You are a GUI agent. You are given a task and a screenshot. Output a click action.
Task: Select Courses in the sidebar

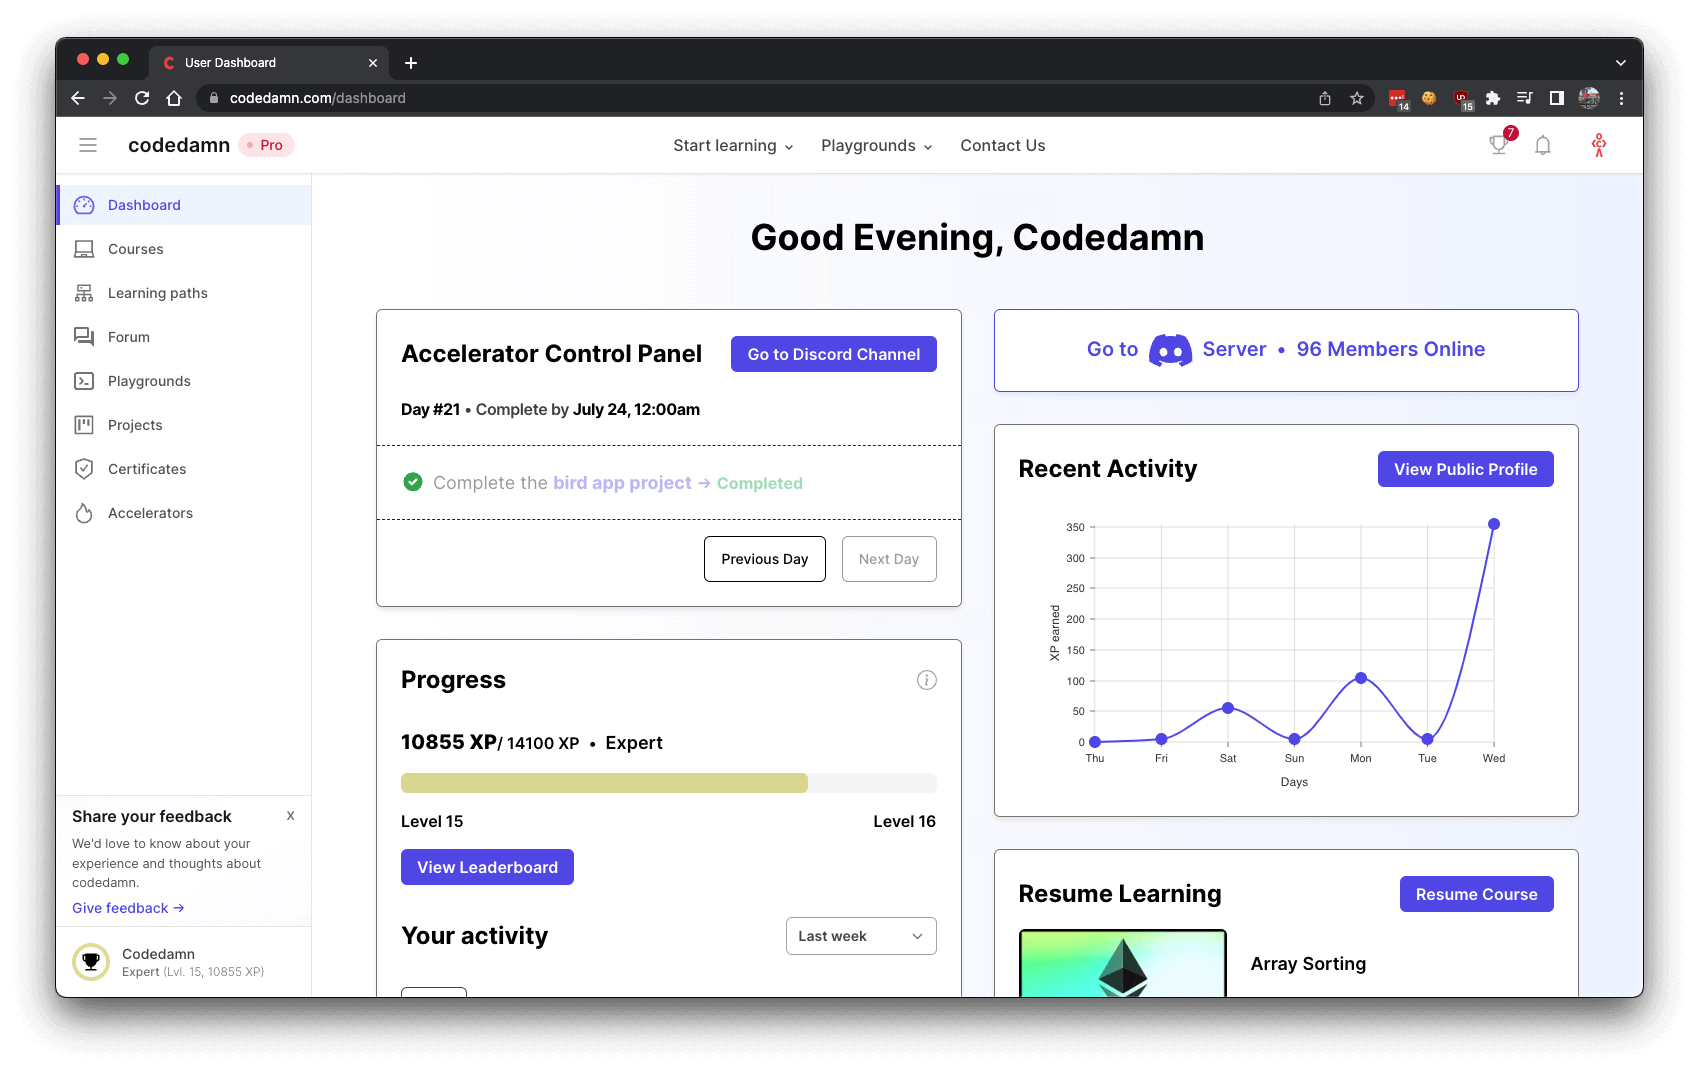(x=135, y=249)
